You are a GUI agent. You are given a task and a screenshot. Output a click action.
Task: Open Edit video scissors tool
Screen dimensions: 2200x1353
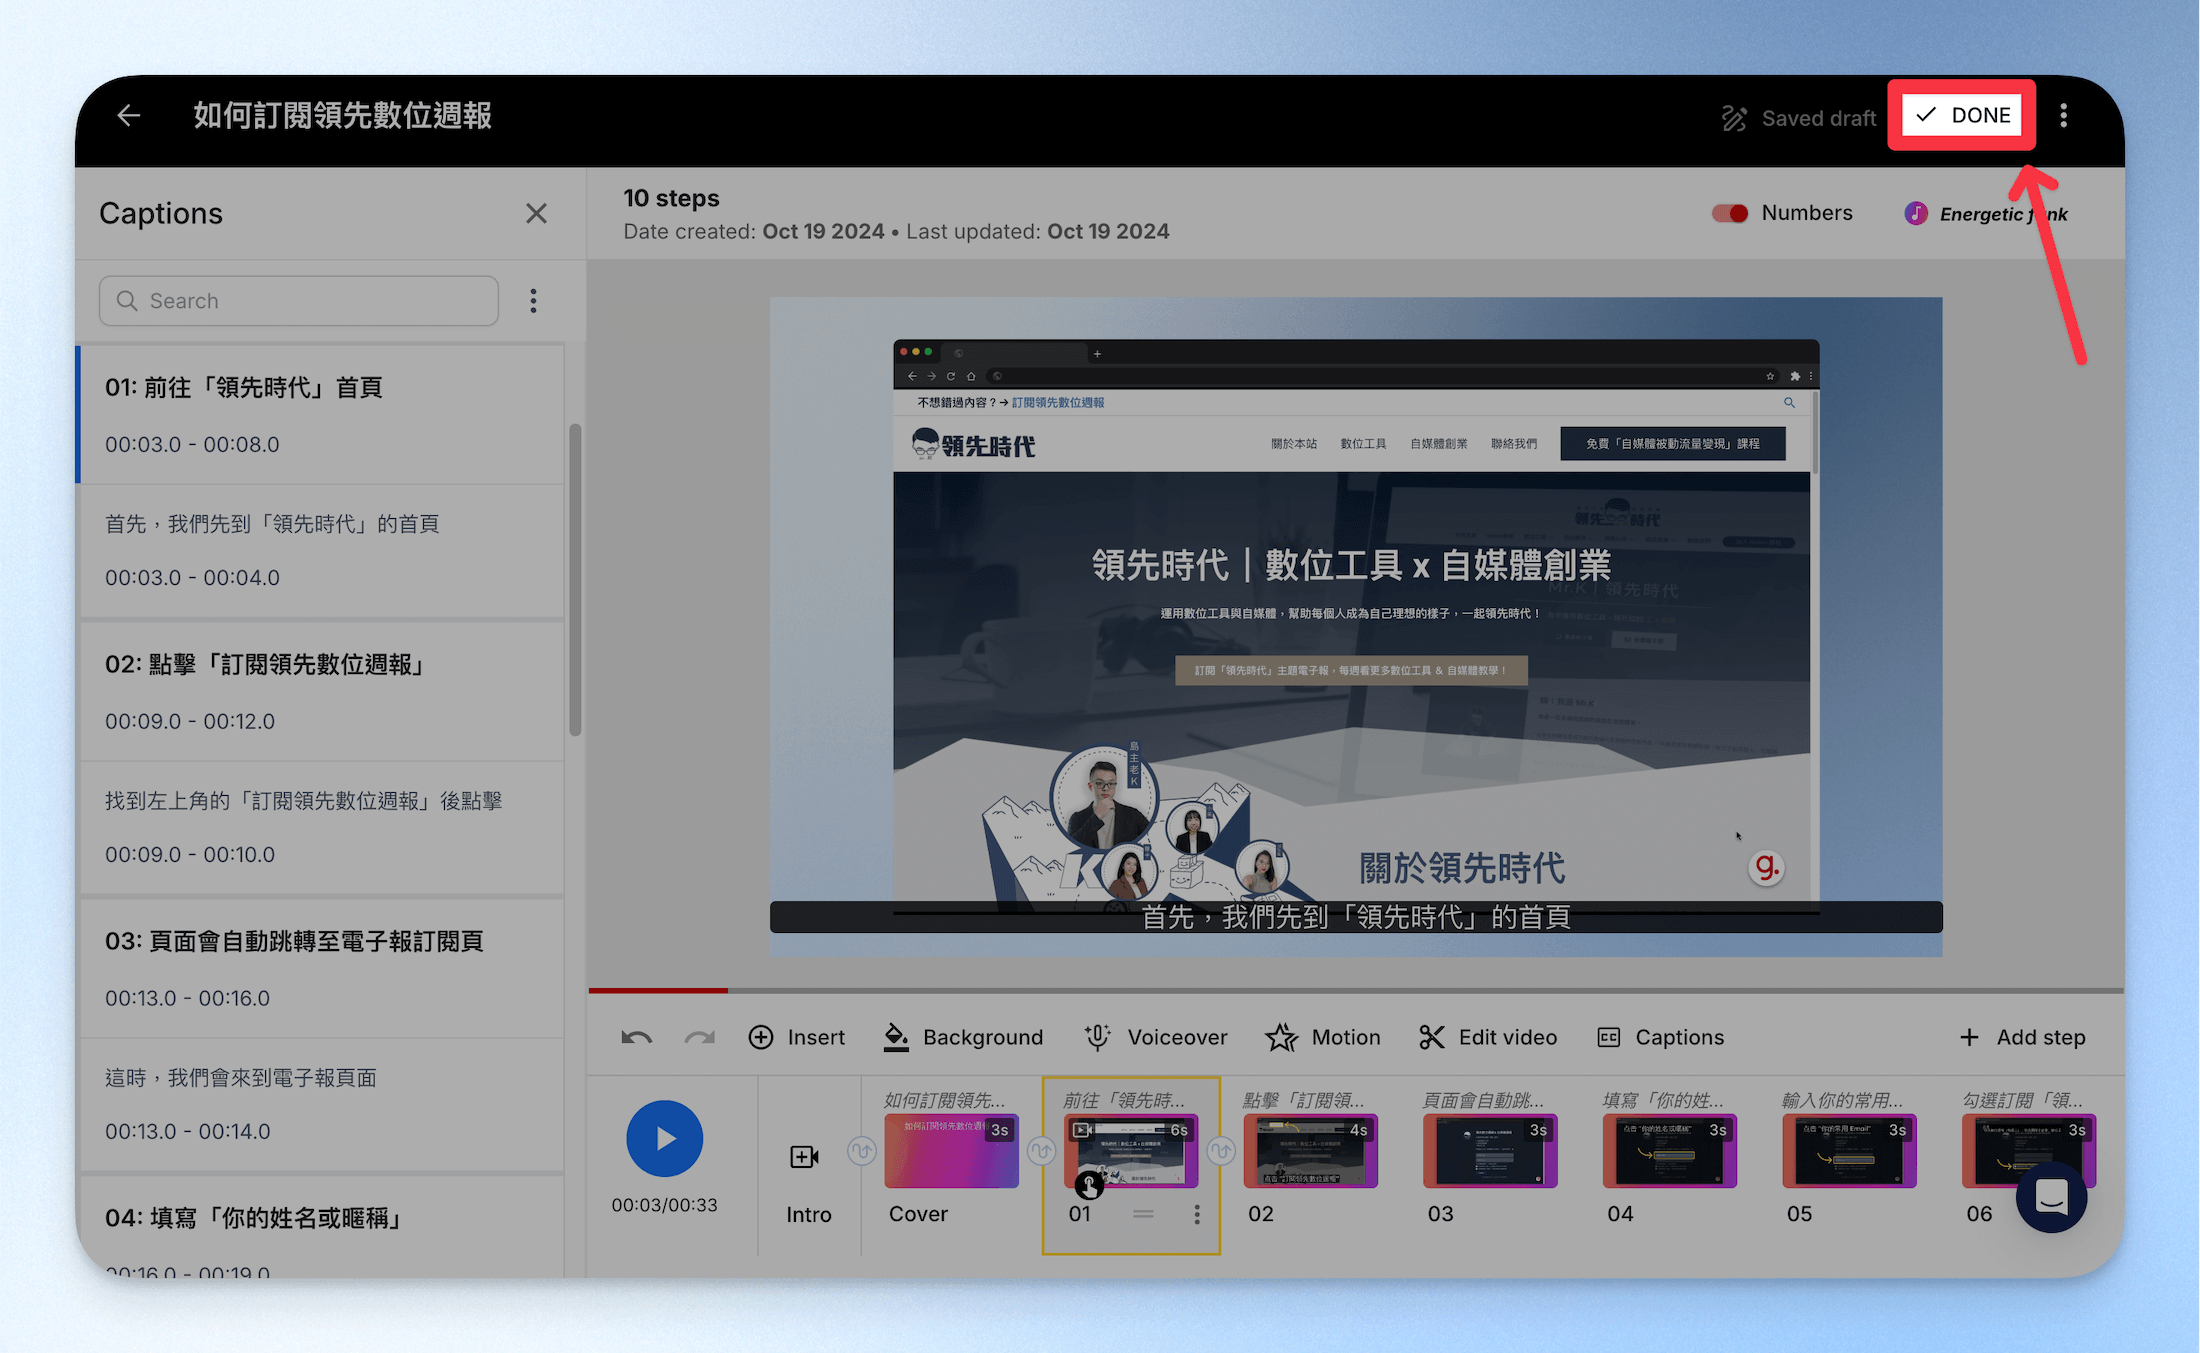click(x=1487, y=1037)
